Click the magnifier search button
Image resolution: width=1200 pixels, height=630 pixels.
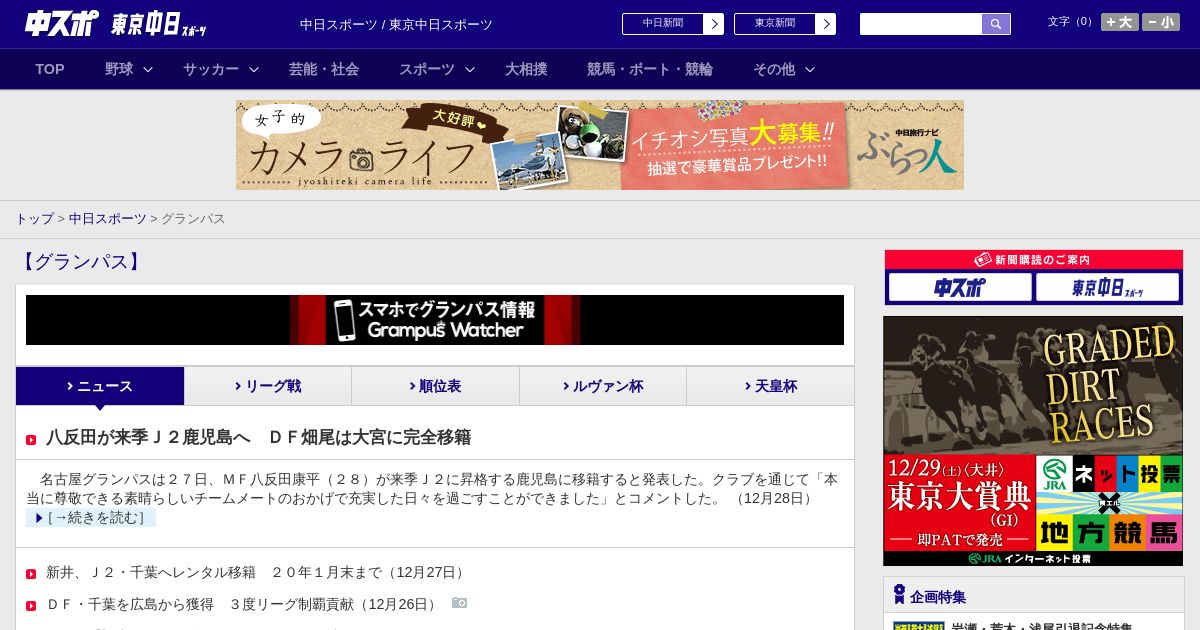996,24
